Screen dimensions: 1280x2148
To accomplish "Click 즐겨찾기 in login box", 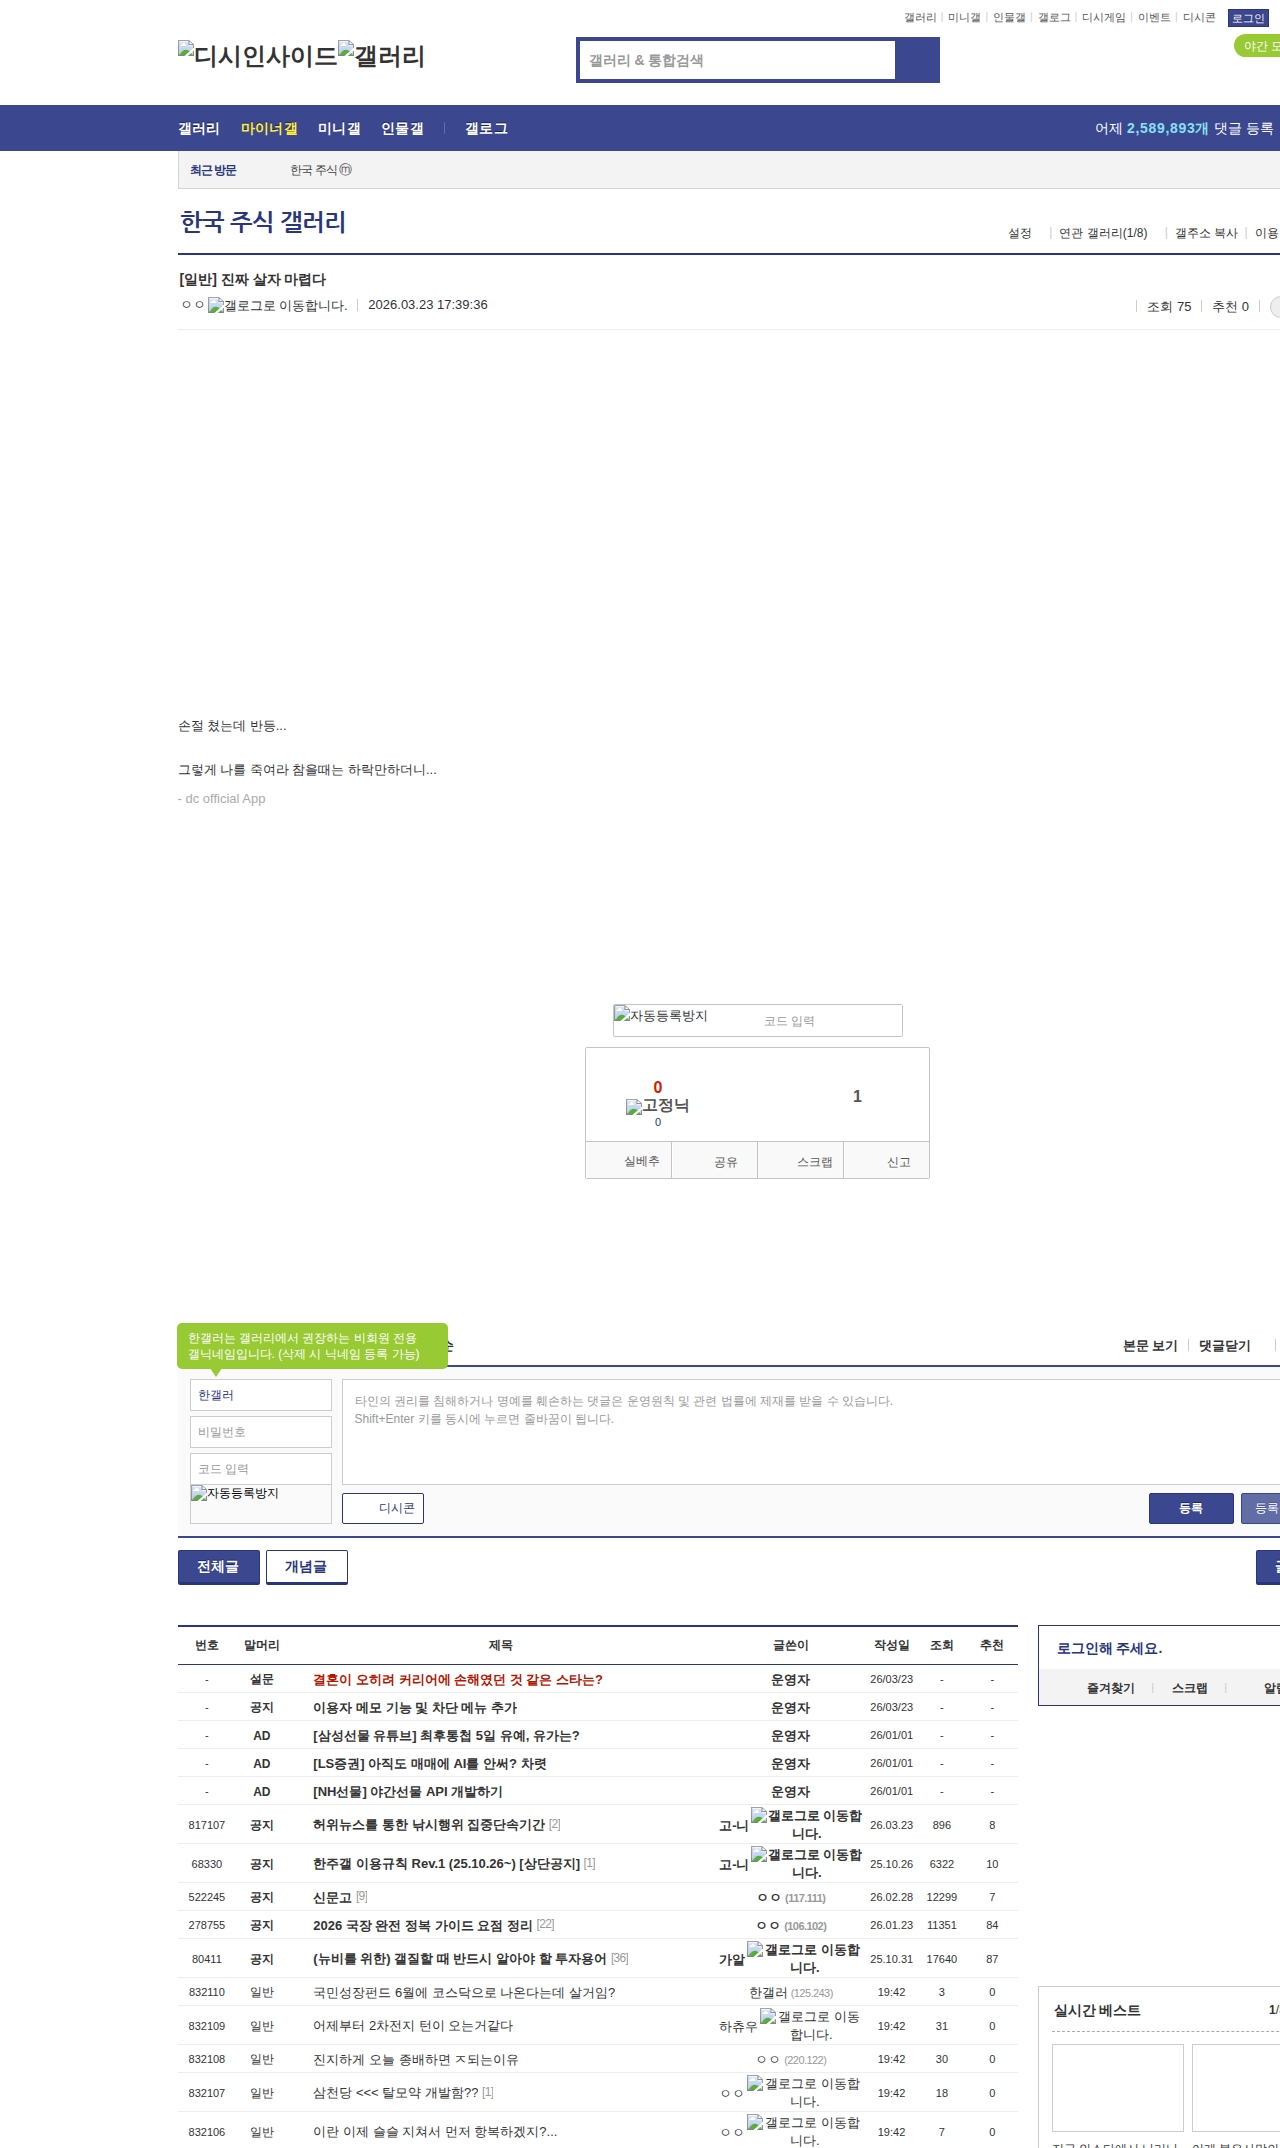I will [1111, 1688].
